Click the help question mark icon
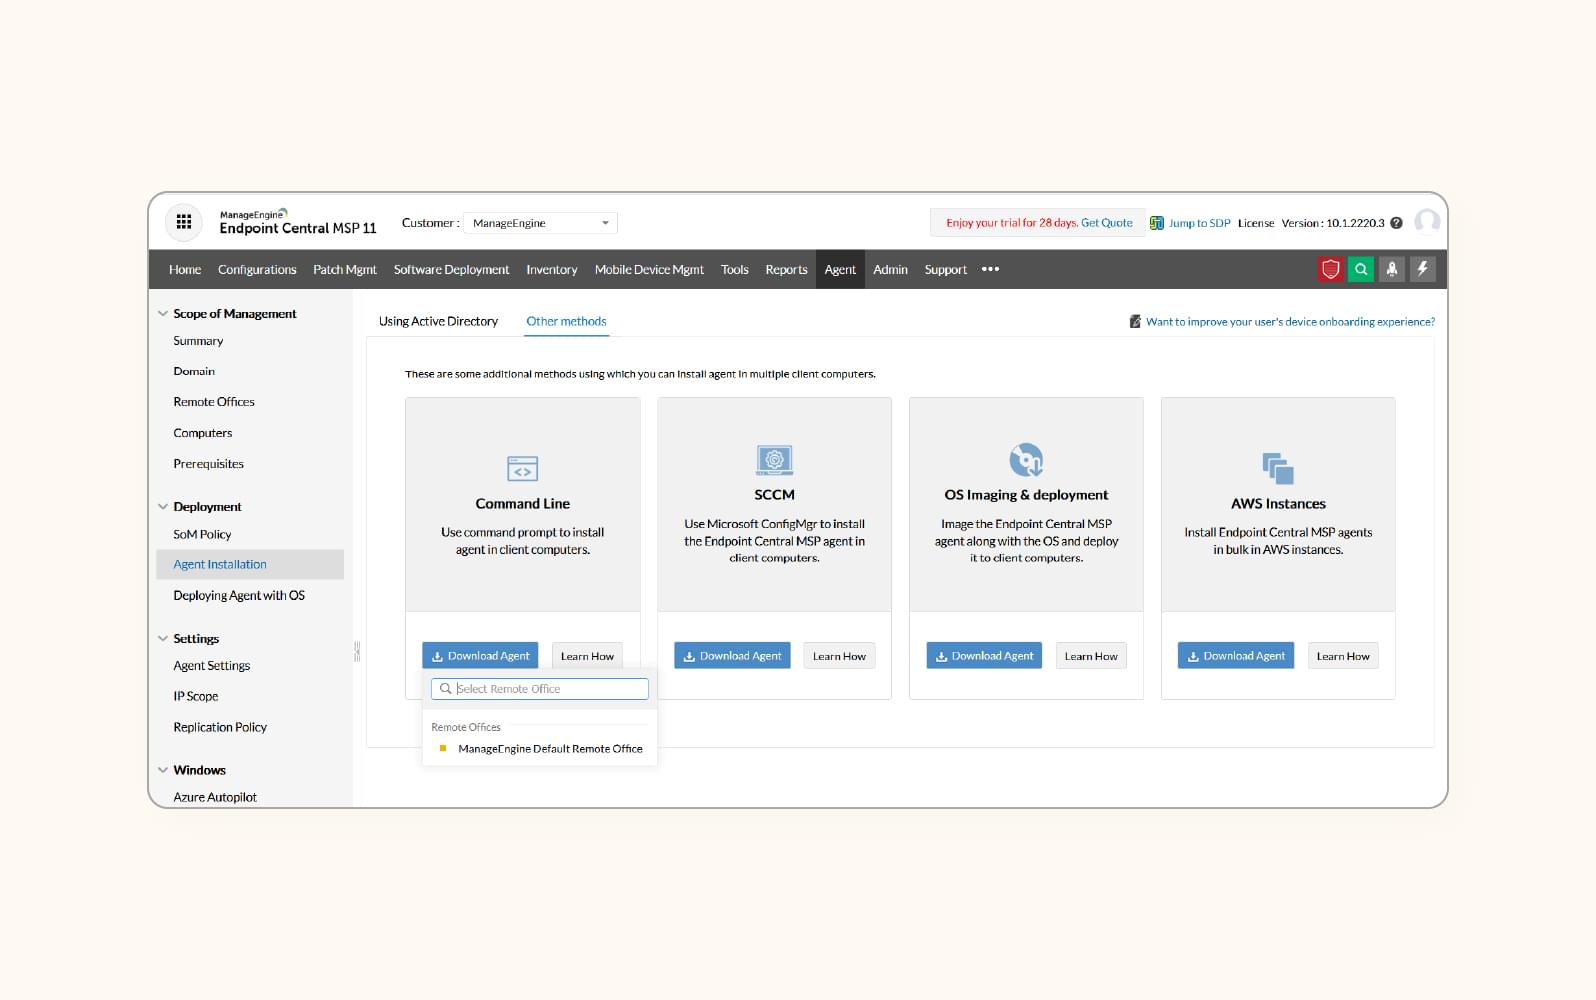 pos(1396,223)
